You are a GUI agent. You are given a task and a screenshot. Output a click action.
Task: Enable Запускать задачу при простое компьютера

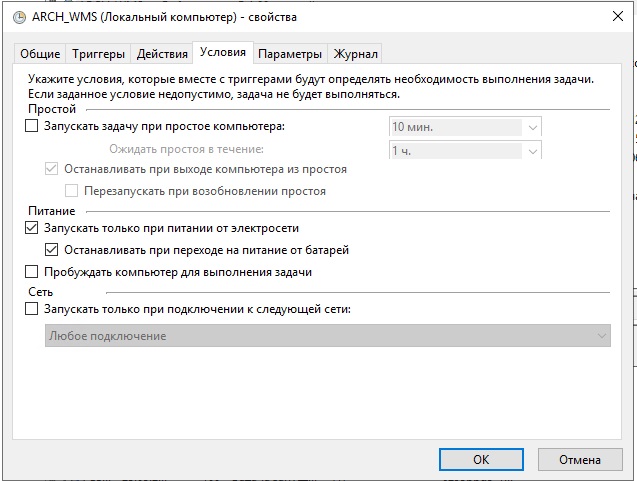click(x=31, y=127)
